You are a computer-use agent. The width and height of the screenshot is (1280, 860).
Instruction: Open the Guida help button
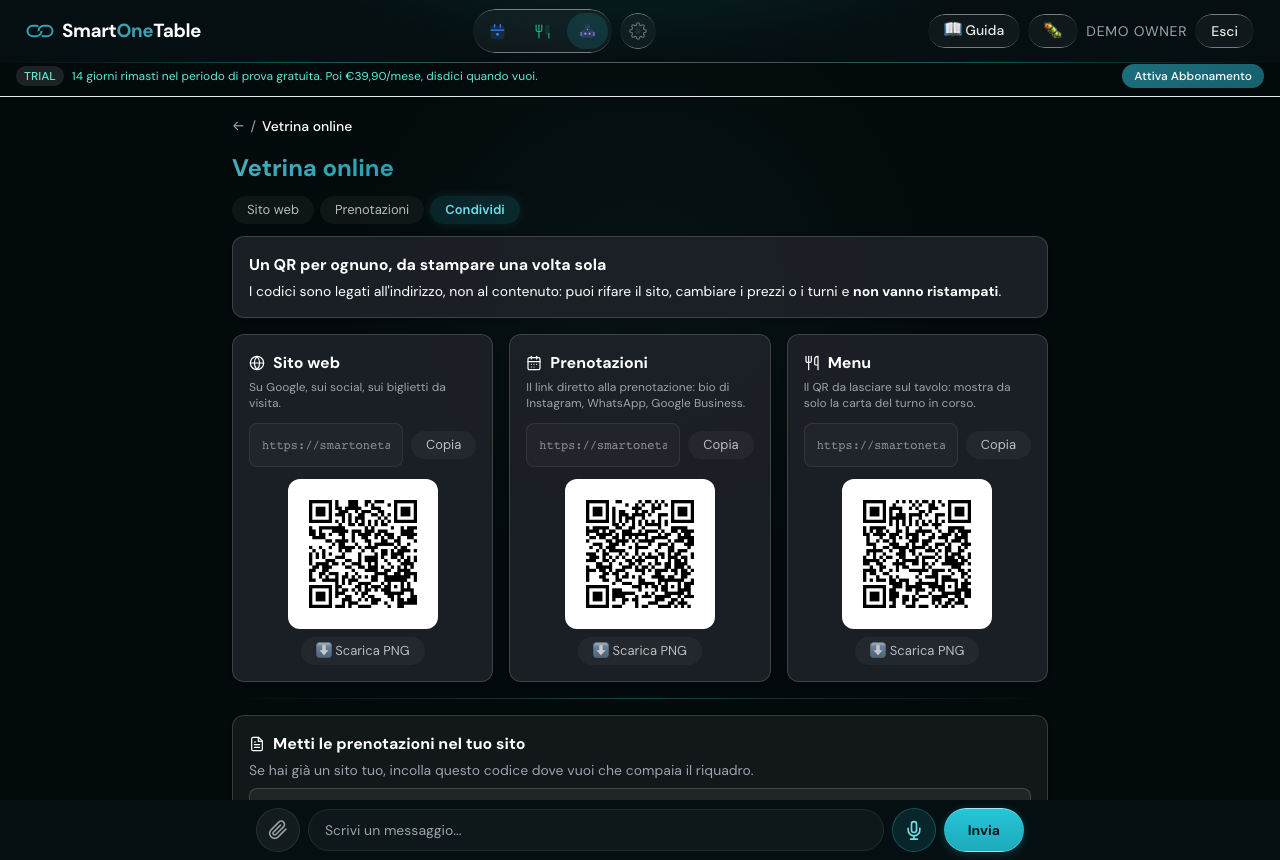(974, 31)
